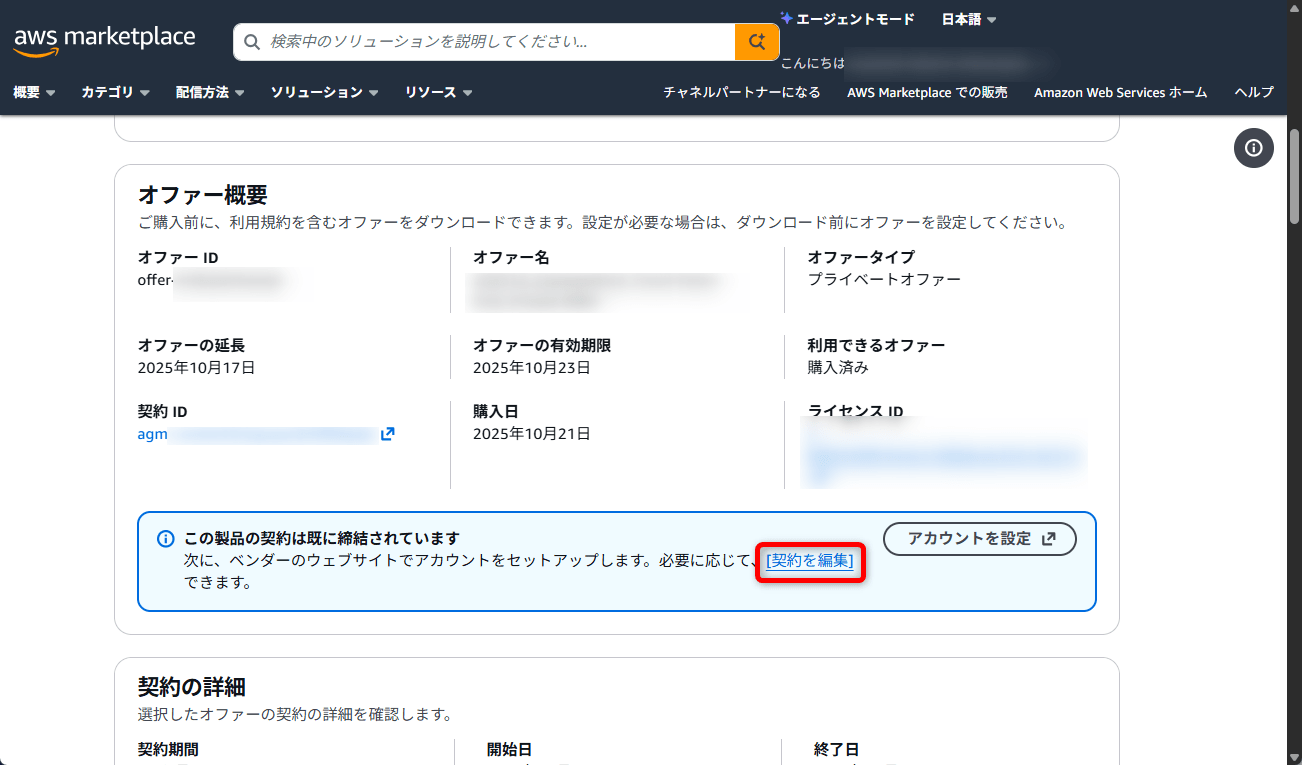Screen dimensions: 1302x765
Task: Select the オファーの有効期限 label
Action: tap(542, 345)
